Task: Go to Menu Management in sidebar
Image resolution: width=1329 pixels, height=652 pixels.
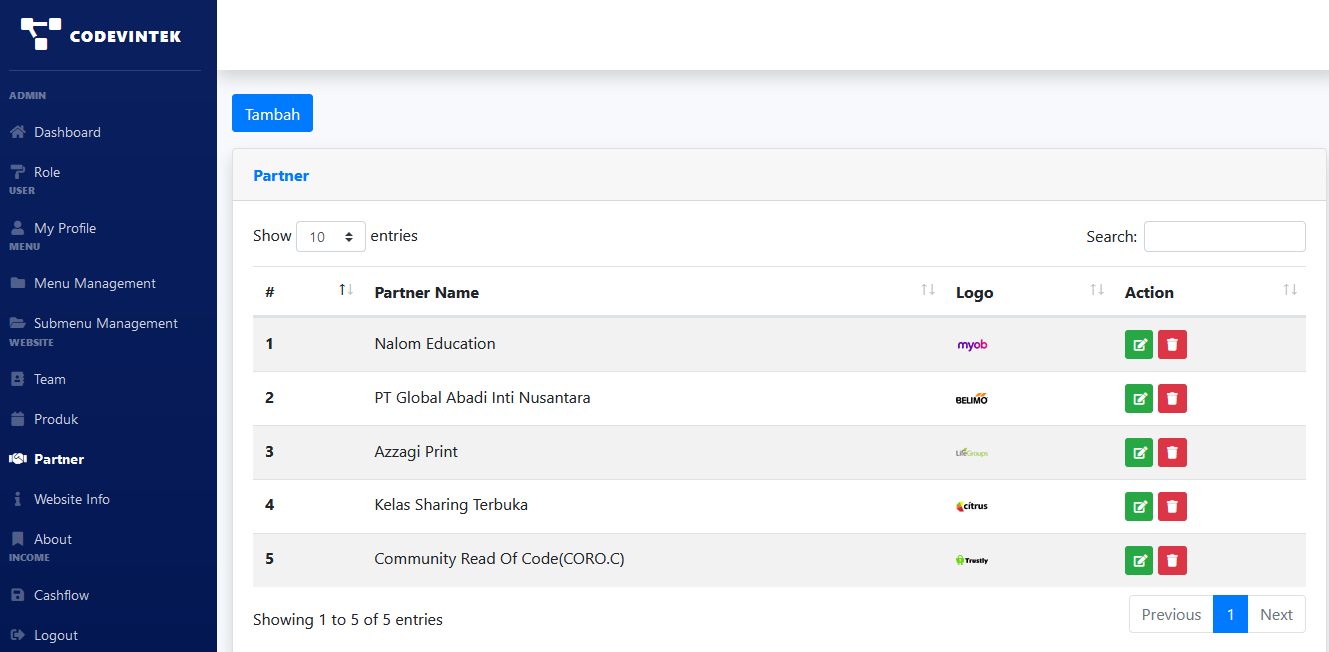Action: click(x=94, y=284)
